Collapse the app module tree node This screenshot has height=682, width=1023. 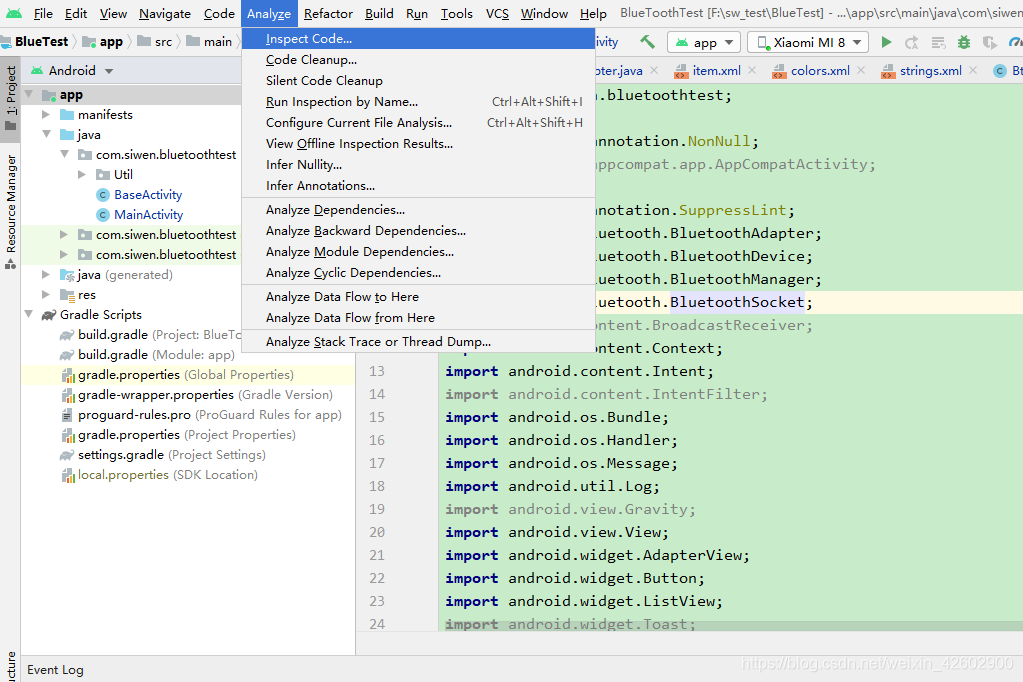[29, 95]
